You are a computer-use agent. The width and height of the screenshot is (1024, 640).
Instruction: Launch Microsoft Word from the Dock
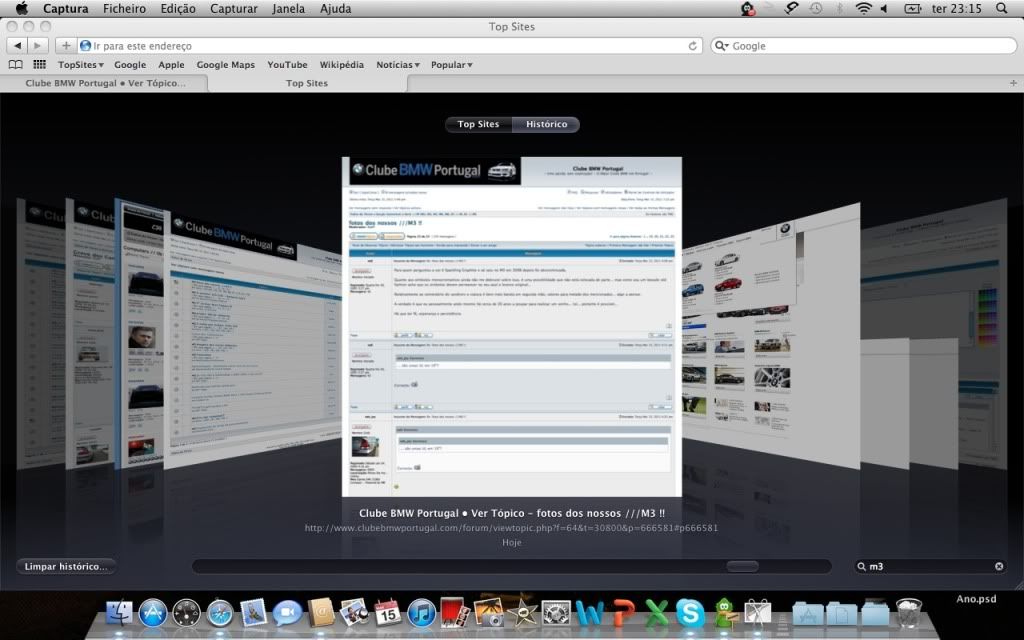coord(590,613)
